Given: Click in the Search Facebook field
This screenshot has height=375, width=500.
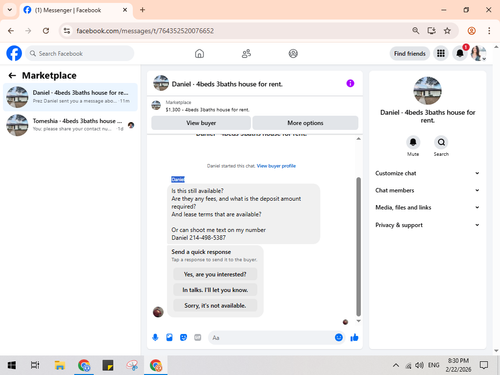Looking at the screenshot, I should tap(80, 53).
